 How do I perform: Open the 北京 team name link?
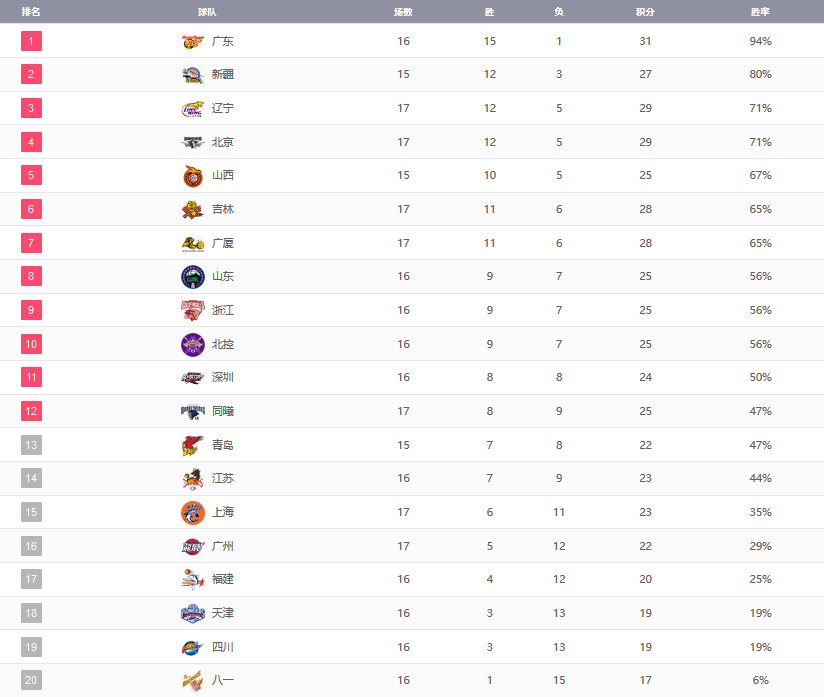(222, 142)
